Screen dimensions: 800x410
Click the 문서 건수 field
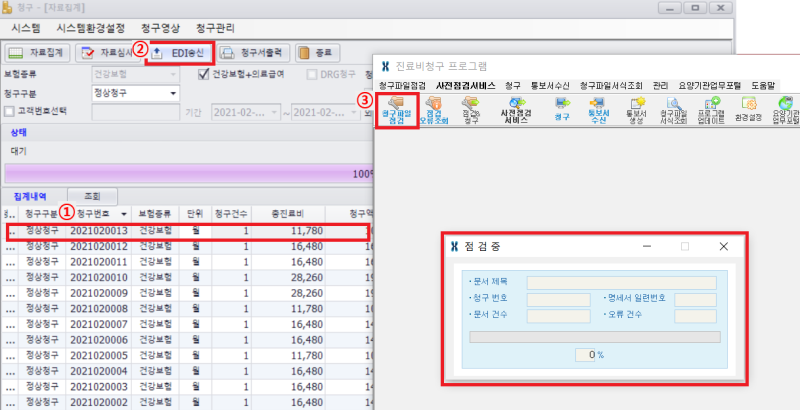click(x=559, y=316)
